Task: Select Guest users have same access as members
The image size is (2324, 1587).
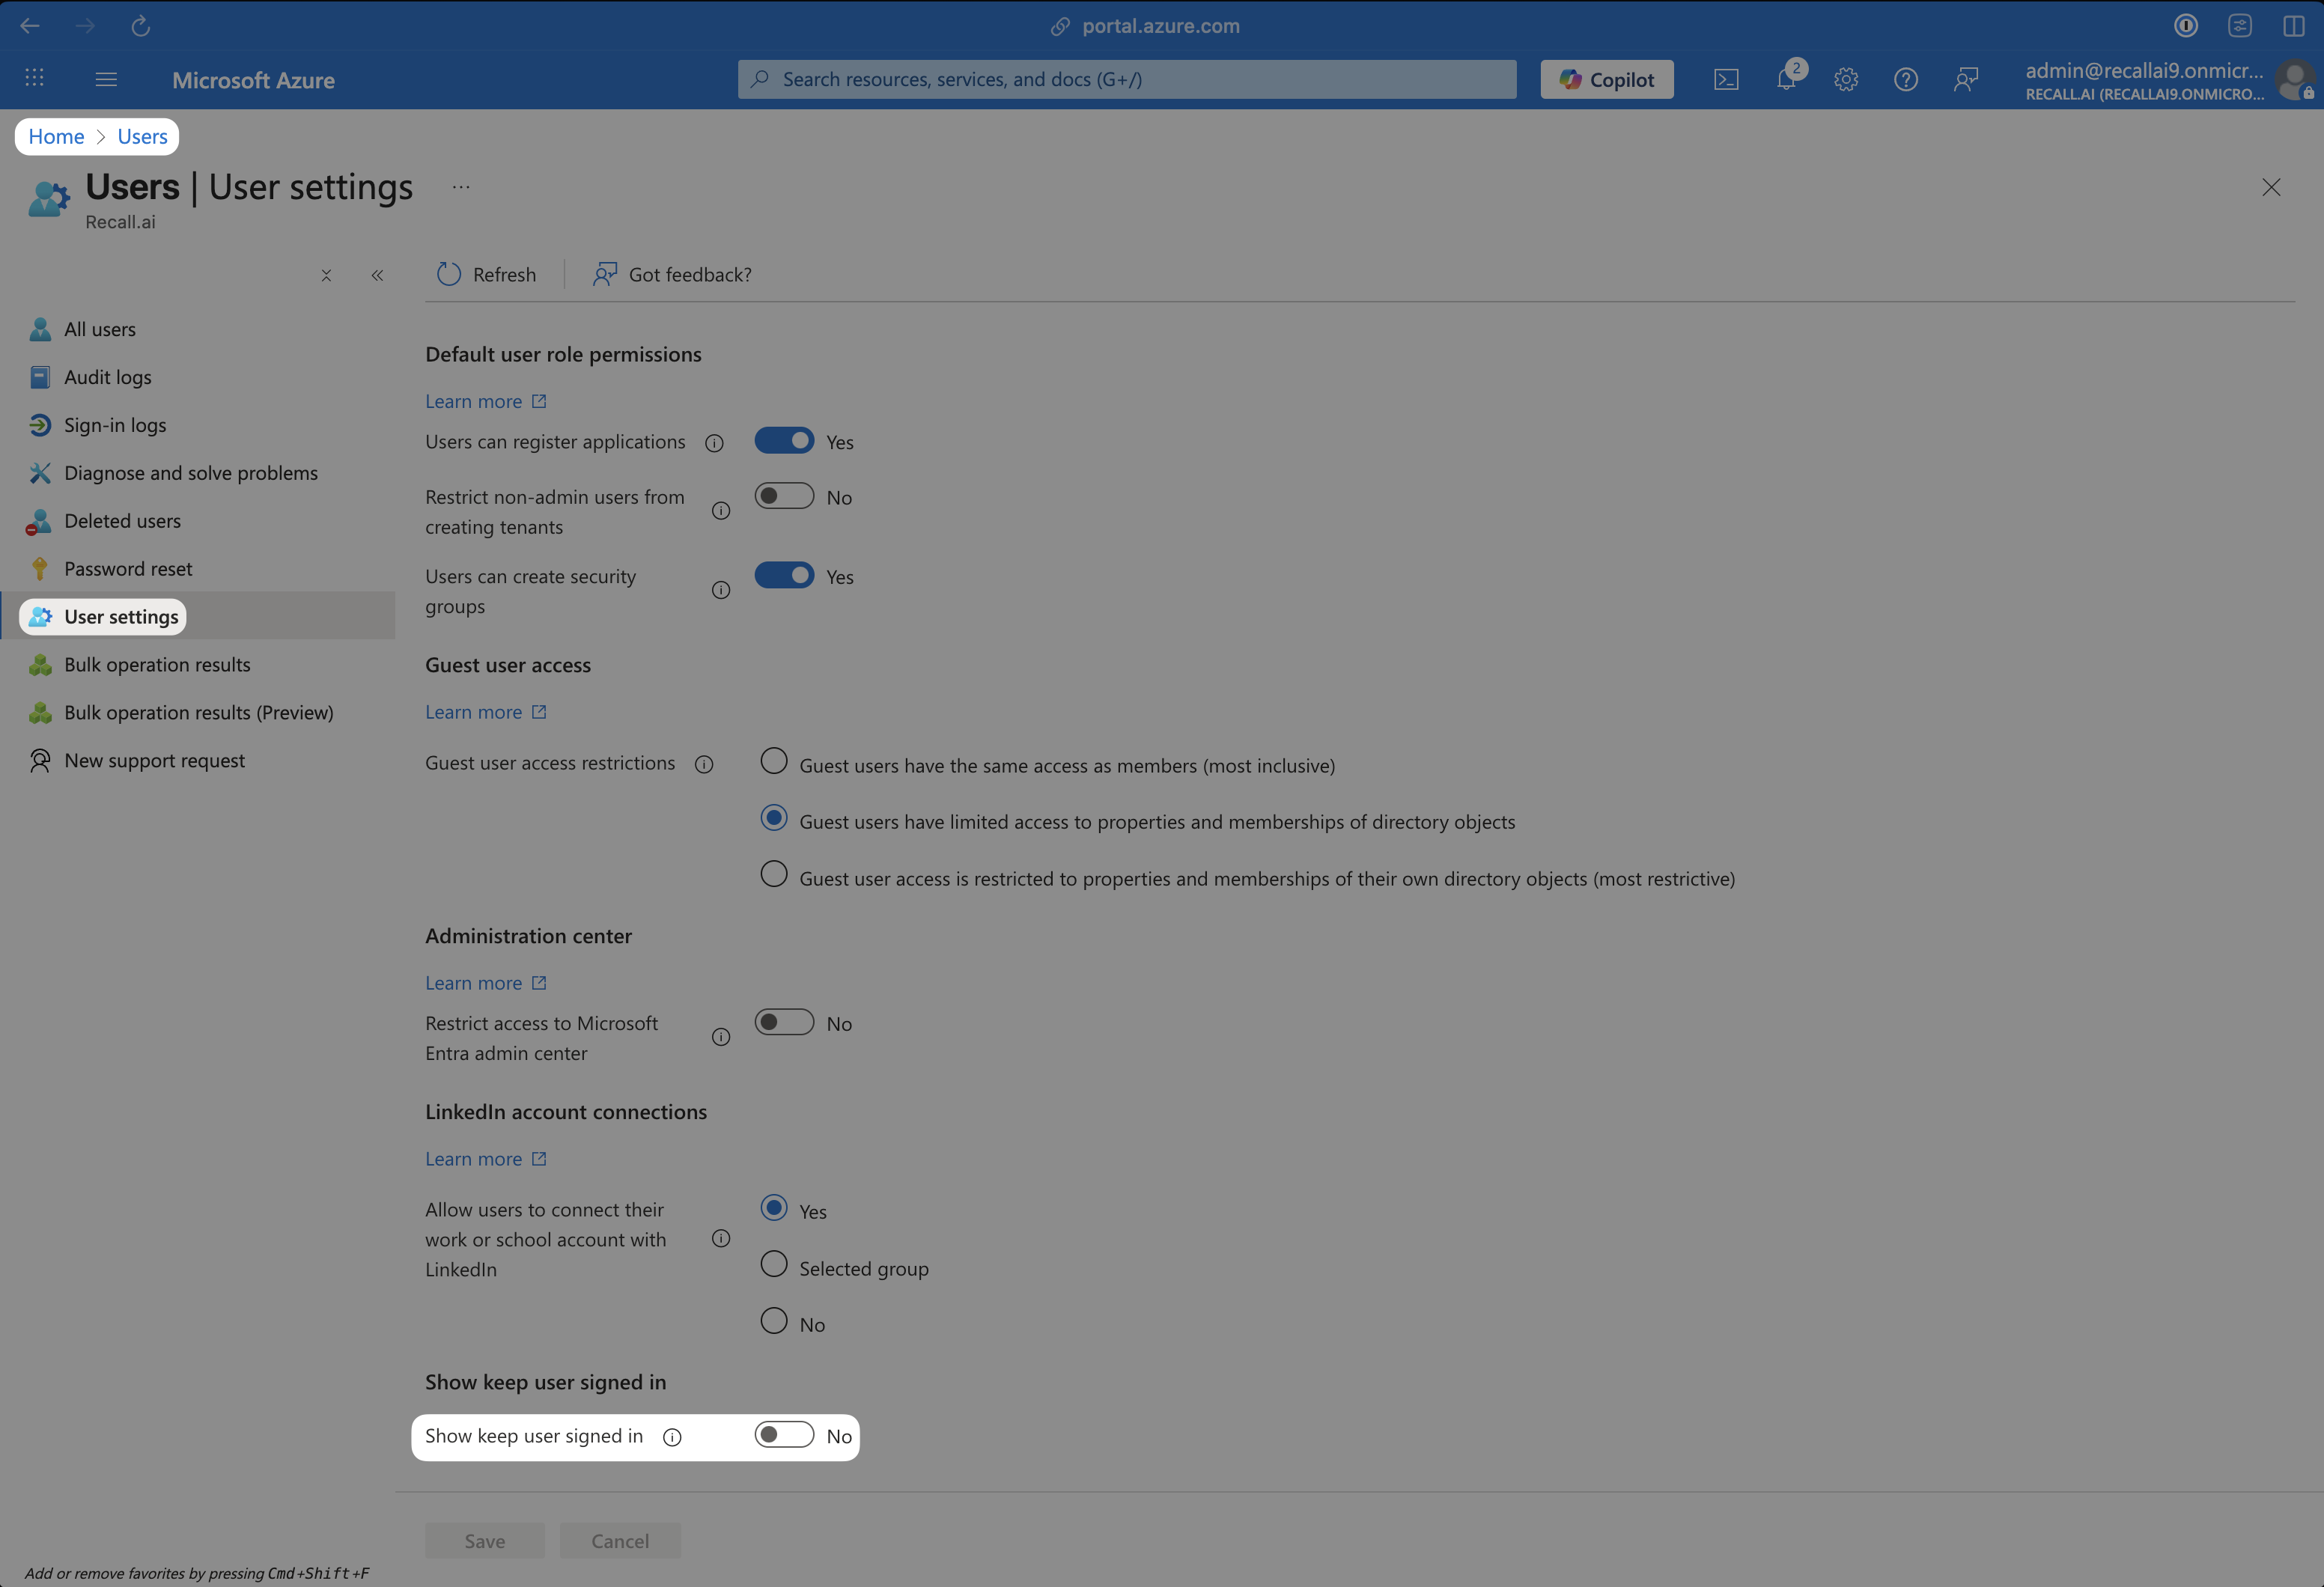Action: click(x=773, y=762)
